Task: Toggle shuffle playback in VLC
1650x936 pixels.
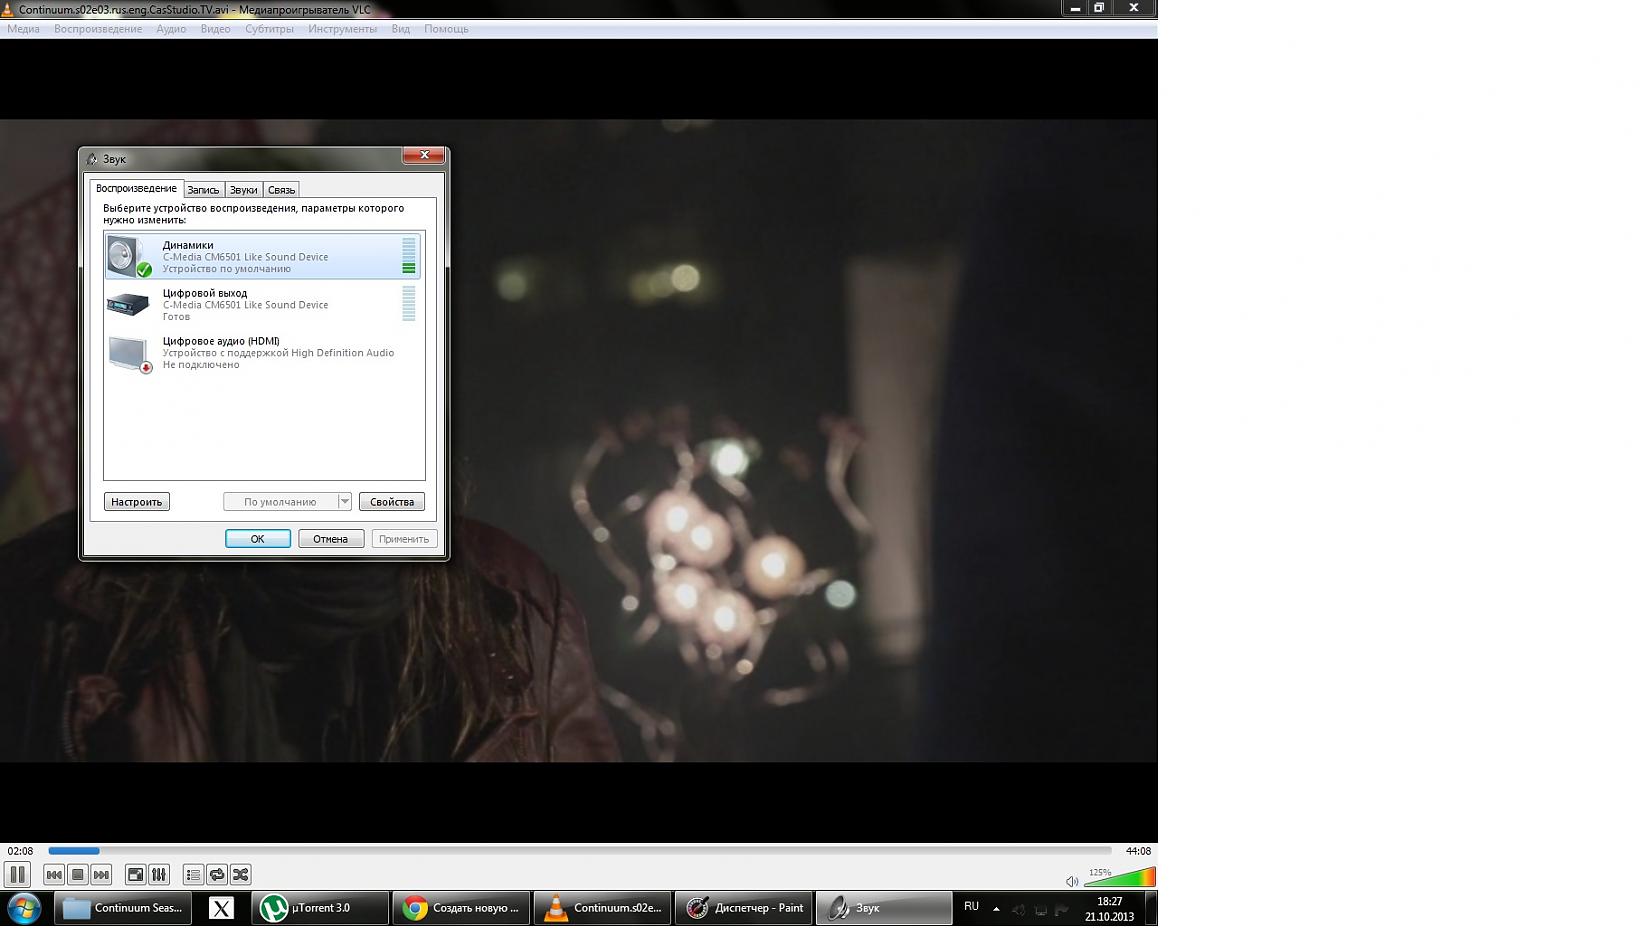Action: point(240,874)
